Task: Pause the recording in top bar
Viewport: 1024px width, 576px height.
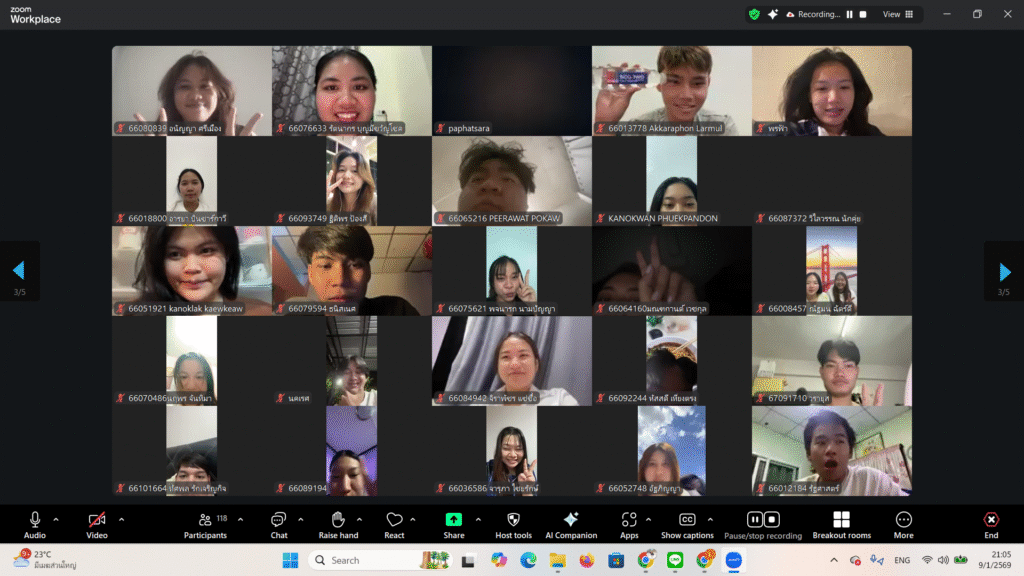Action: click(850, 14)
